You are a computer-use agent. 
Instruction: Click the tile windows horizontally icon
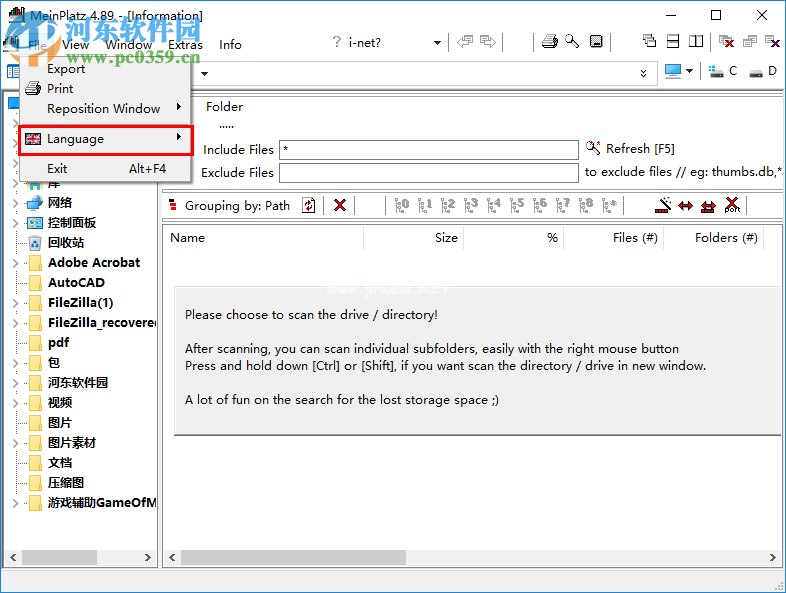[672, 42]
